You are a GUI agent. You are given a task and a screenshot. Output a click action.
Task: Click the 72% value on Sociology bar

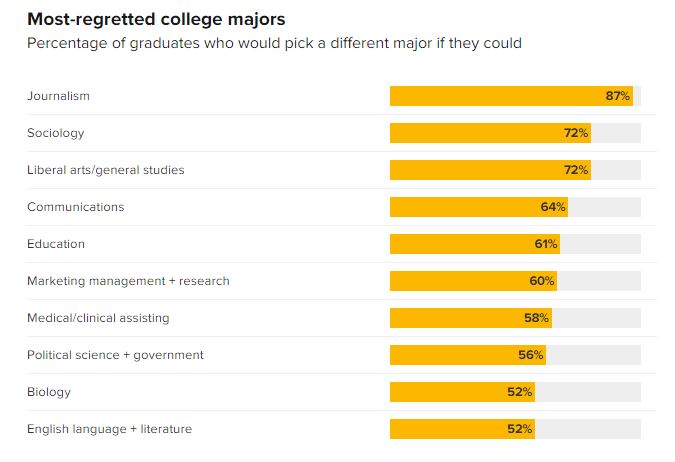point(576,133)
